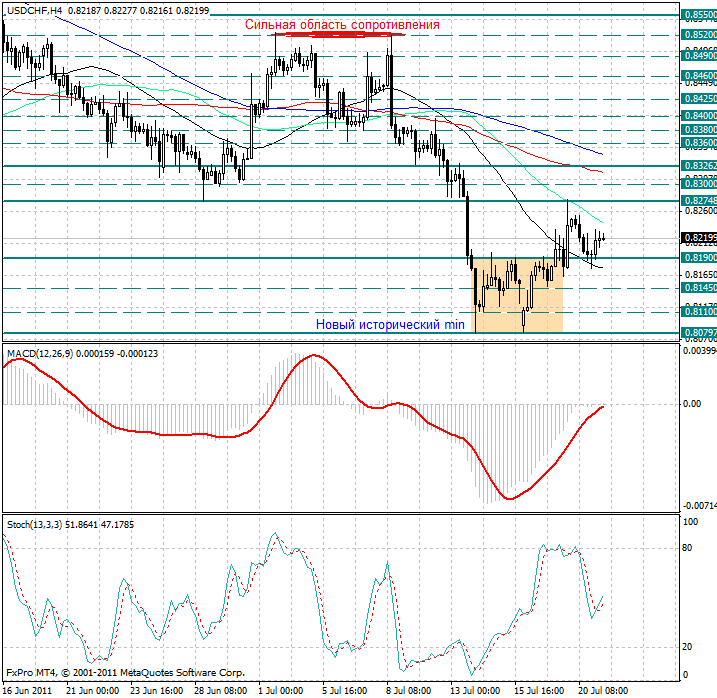Screen dimensions: 717x698
Task: Click the FxPro MT4 MetaQuotes copyright text
Action: point(124,673)
